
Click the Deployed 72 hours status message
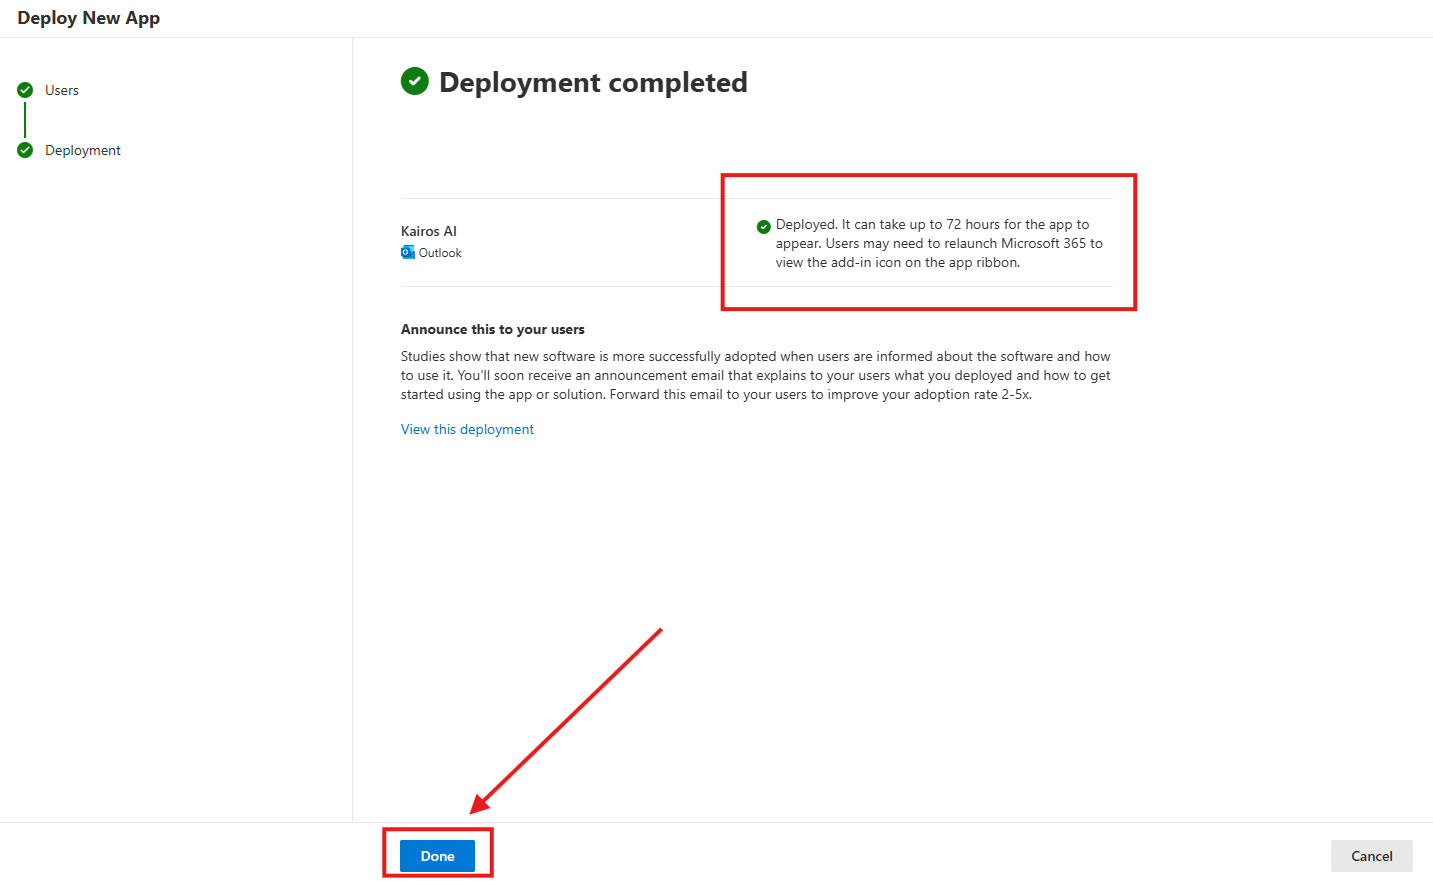coord(938,243)
